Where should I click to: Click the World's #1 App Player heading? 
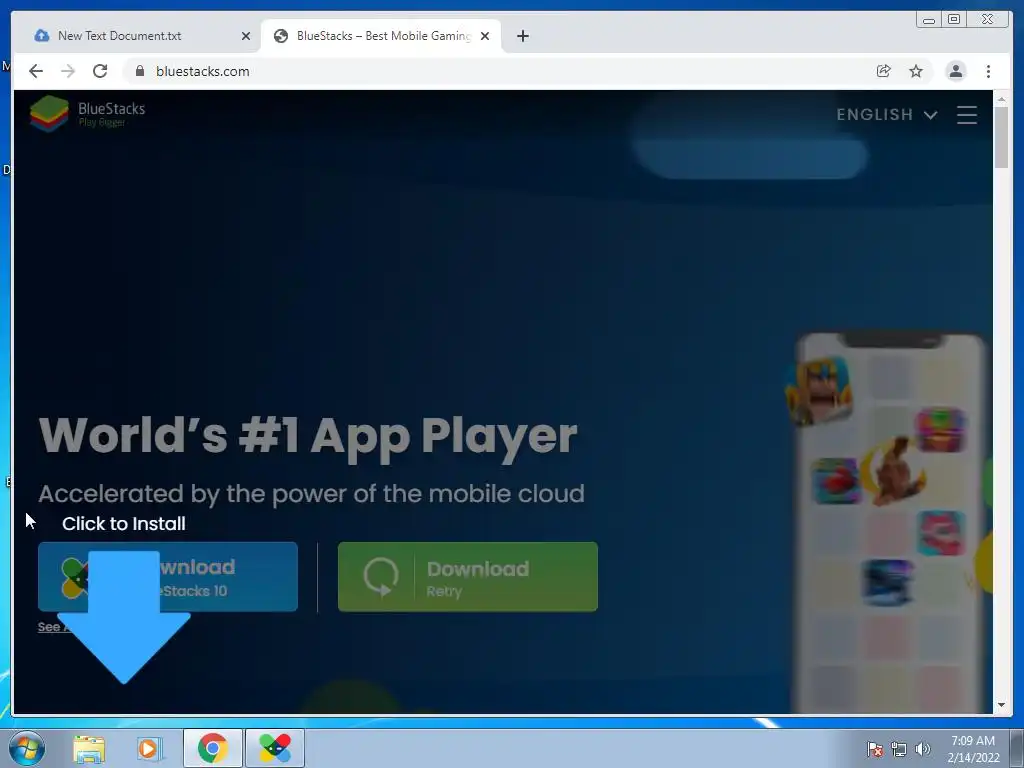[x=308, y=436]
